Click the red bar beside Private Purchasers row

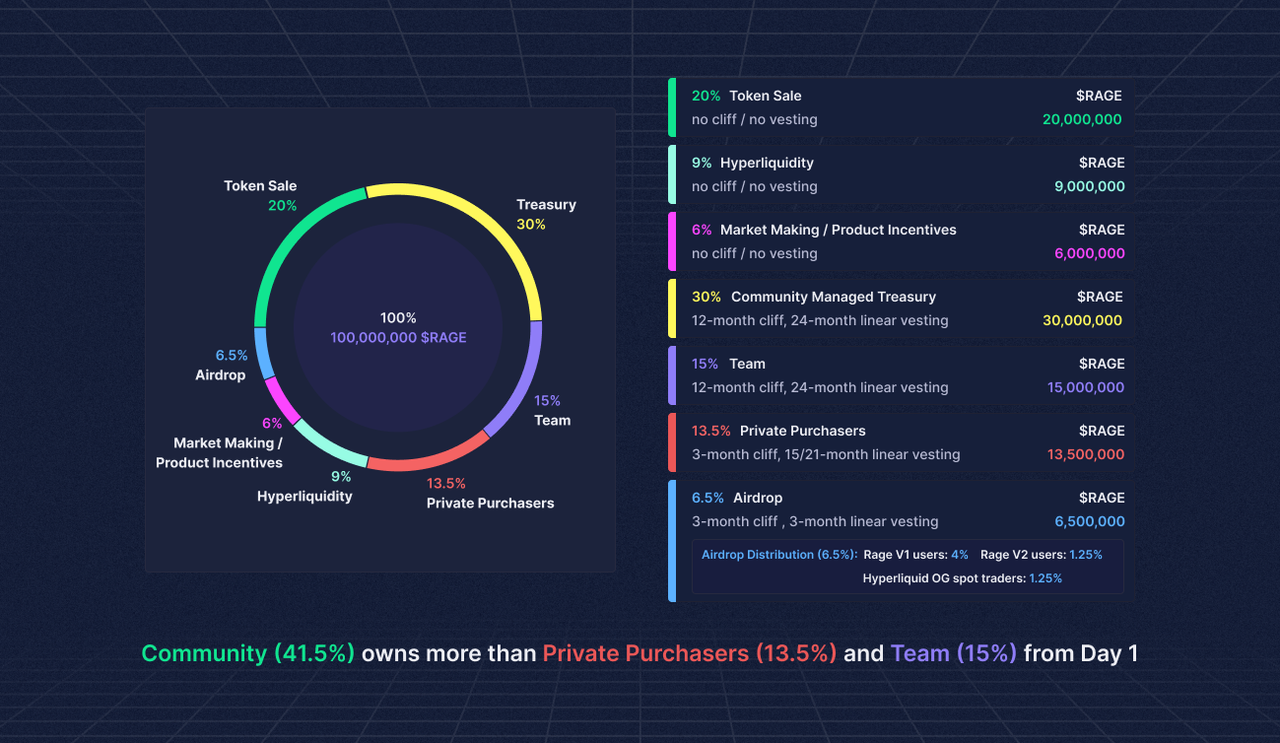(x=672, y=442)
